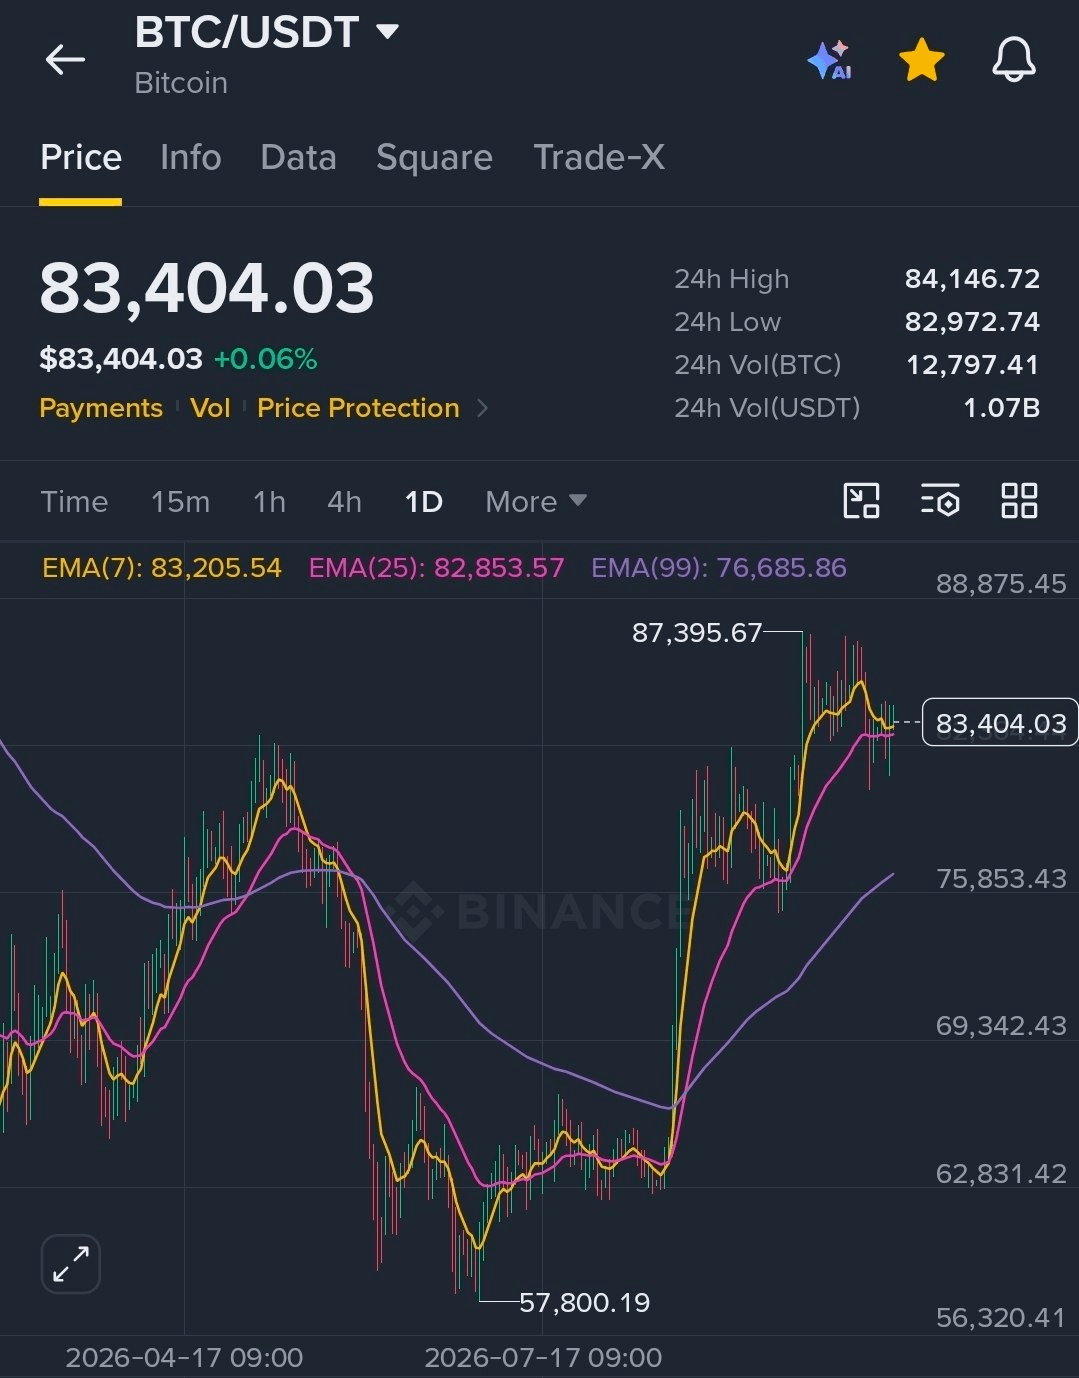Tap the Bitcoin subtitle under the pair name
1079x1378 pixels.
coord(181,83)
